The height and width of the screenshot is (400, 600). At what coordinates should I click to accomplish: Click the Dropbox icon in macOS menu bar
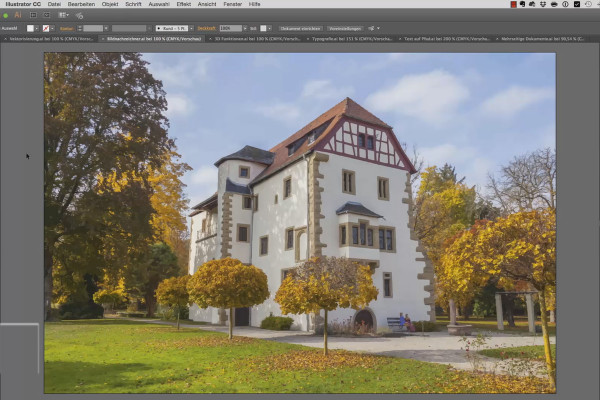[543, 4]
